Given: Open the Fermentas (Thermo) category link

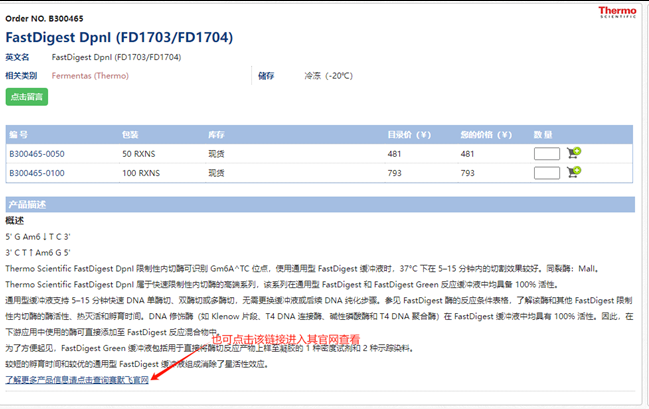Looking at the screenshot, I should (x=90, y=76).
